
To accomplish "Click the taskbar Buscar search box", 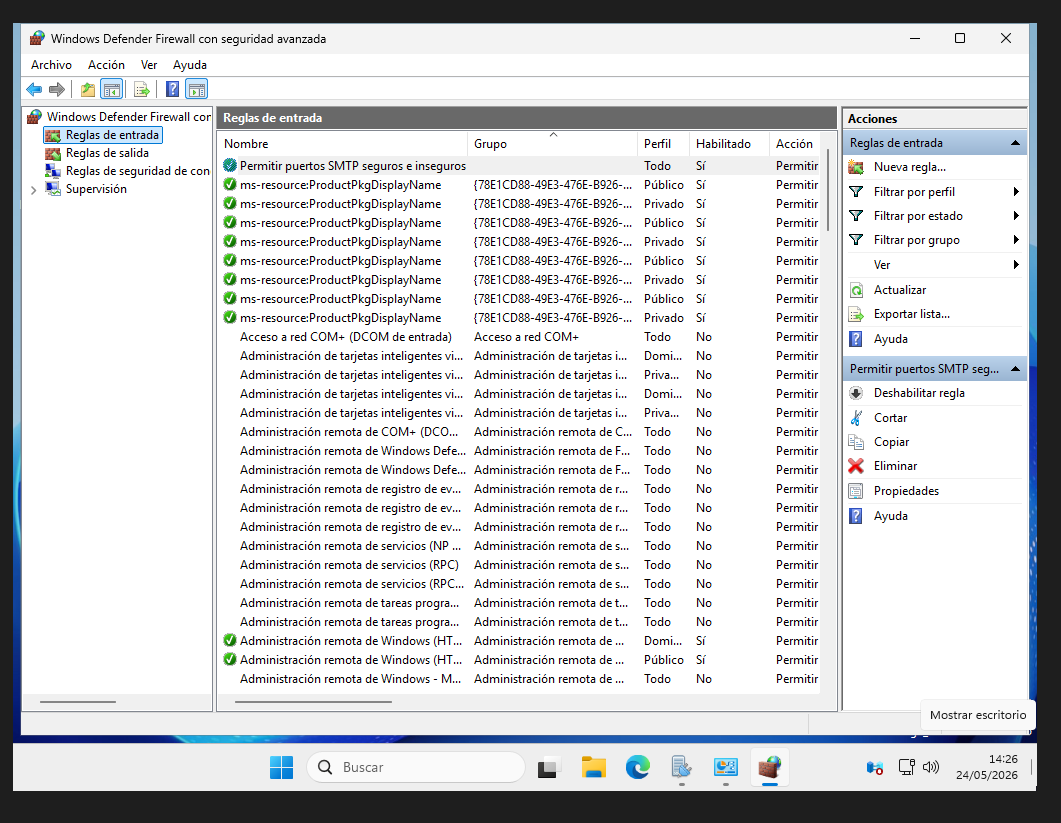I will pyautogui.click(x=415, y=768).
